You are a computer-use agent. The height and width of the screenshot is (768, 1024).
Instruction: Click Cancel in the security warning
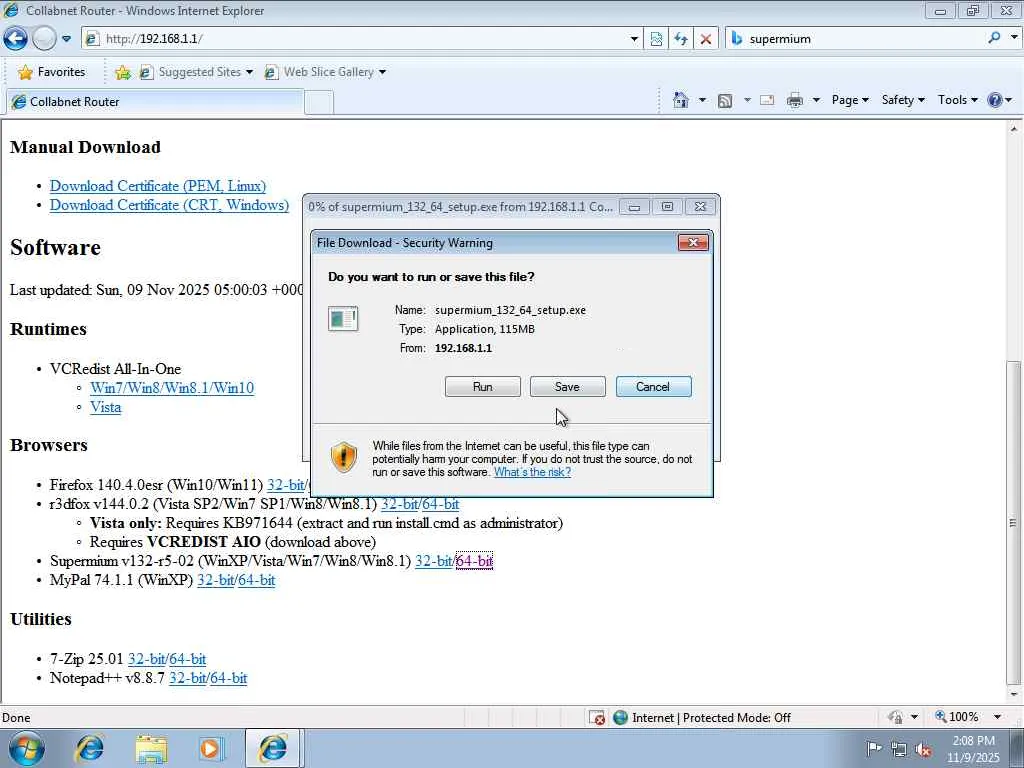point(653,387)
